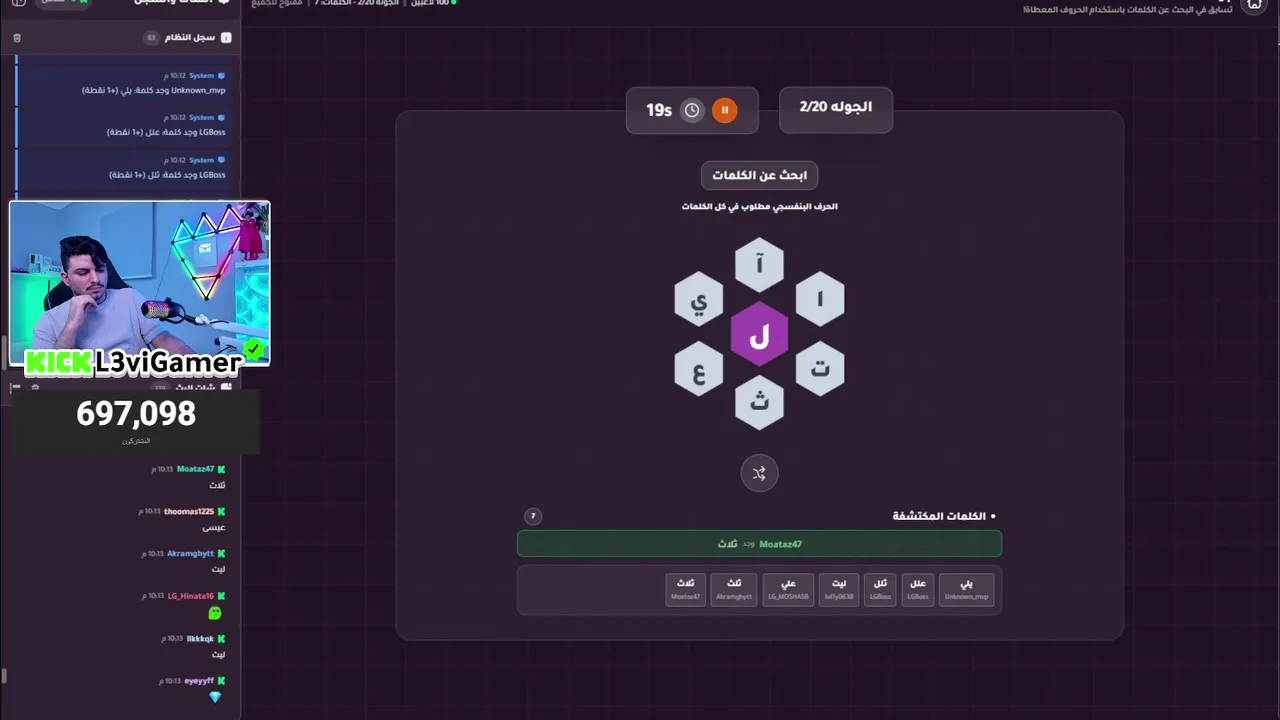This screenshot has width=1280, height=720.
Task: Click the discovered word علل by LGBoss
Action: coord(917,589)
